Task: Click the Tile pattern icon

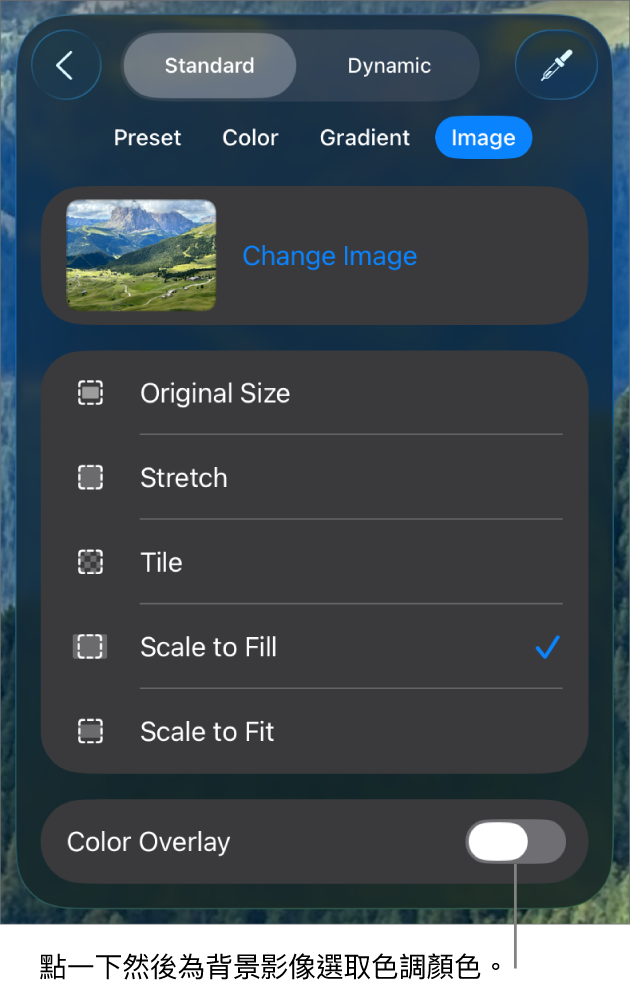Action: [x=91, y=562]
